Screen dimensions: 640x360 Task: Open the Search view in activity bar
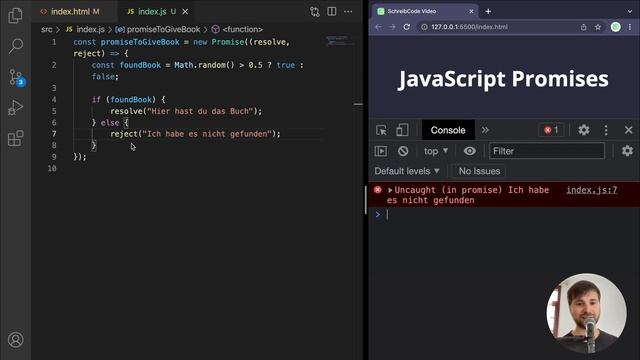coord(16,46)
